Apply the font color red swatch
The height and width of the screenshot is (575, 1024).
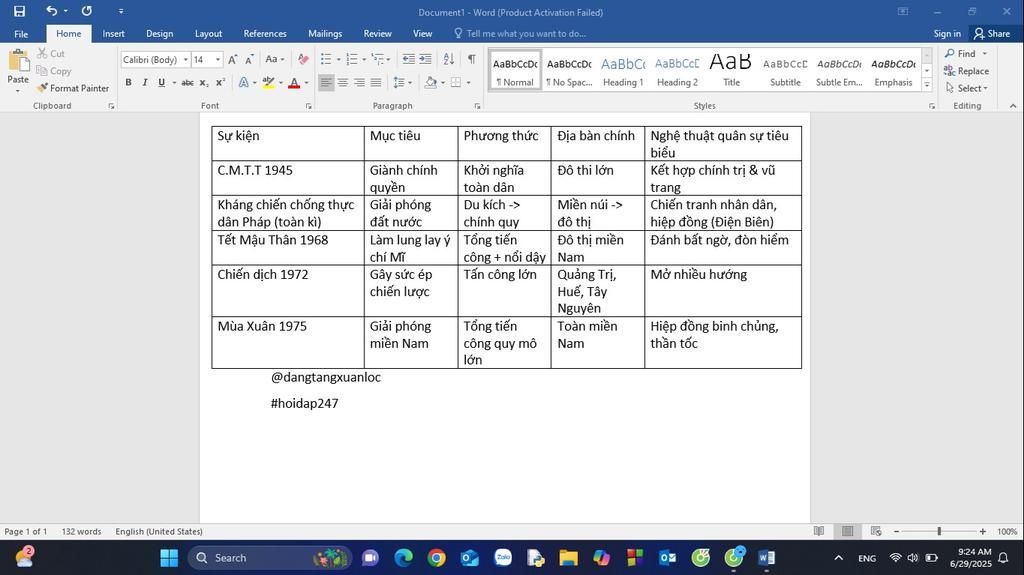pos(294,83)
